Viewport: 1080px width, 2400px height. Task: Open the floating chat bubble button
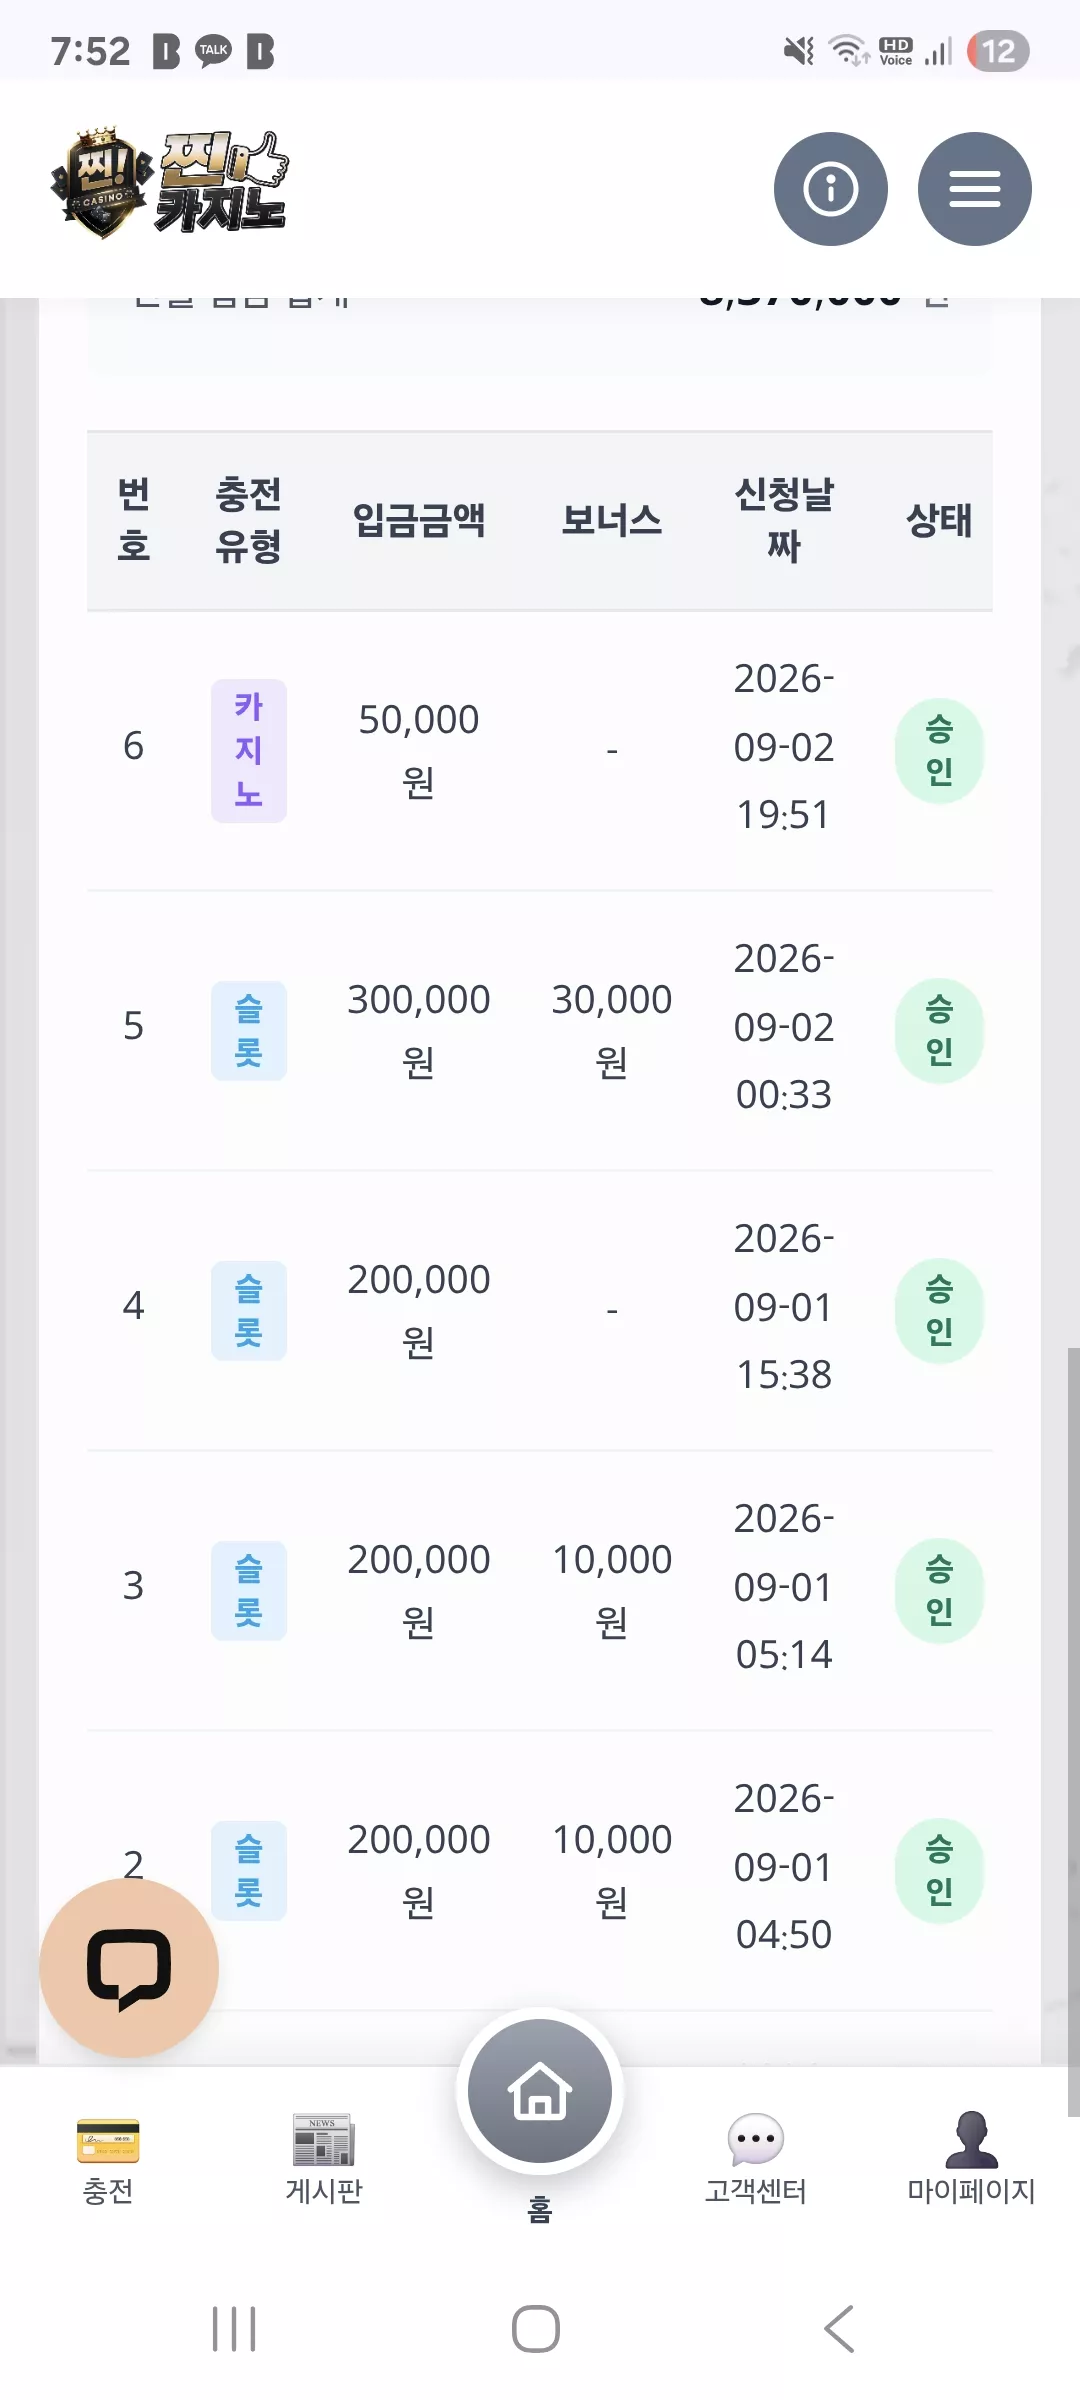[129, 1968]
